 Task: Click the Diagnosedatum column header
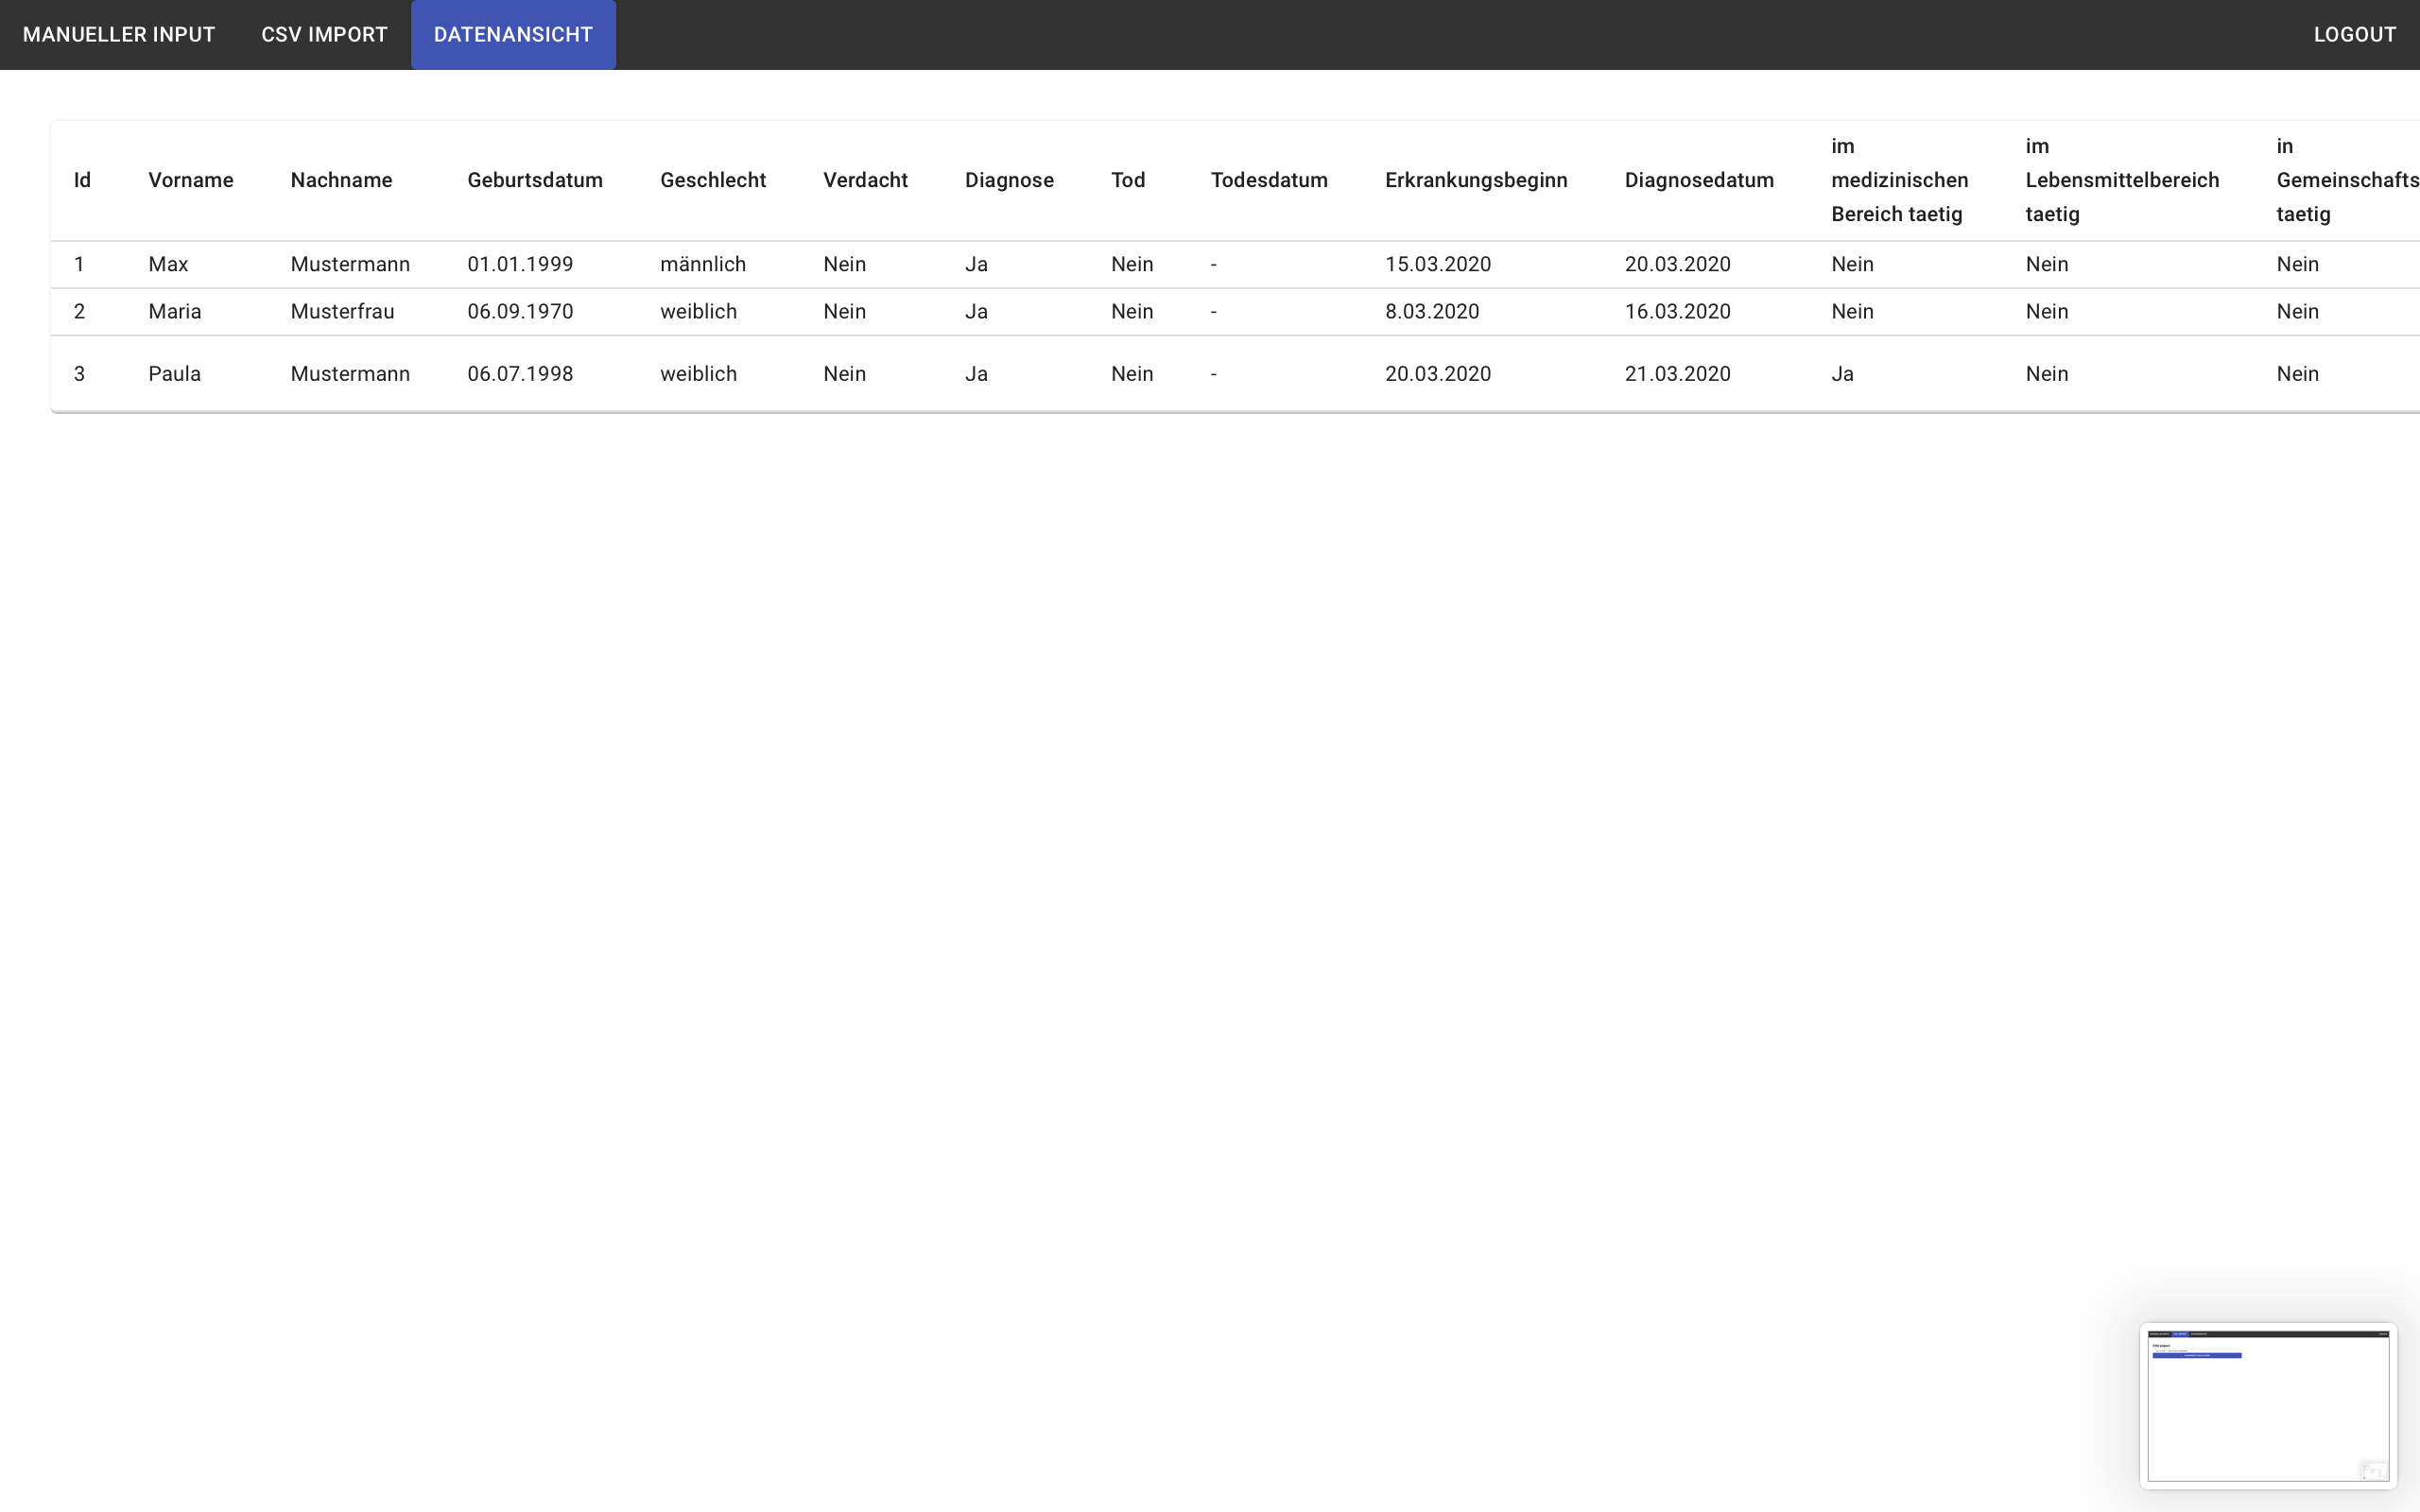(1698, 180)
